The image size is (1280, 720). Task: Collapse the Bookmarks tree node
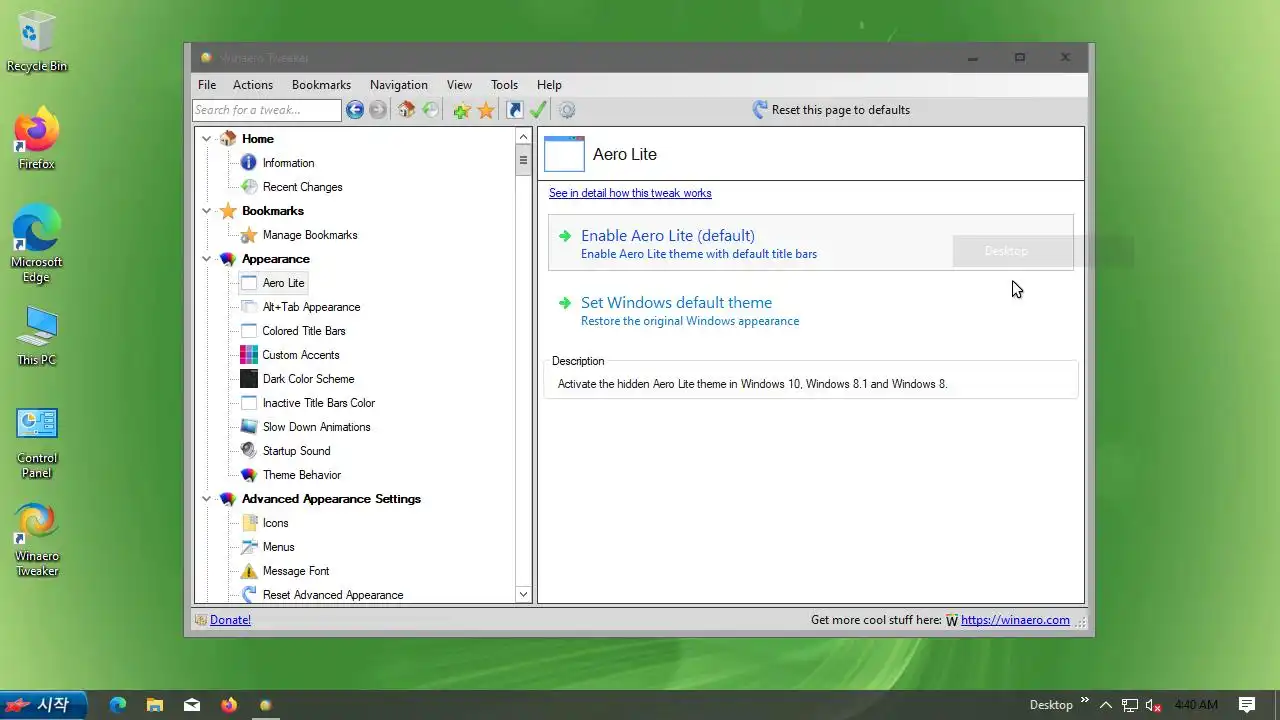(207, 211)
